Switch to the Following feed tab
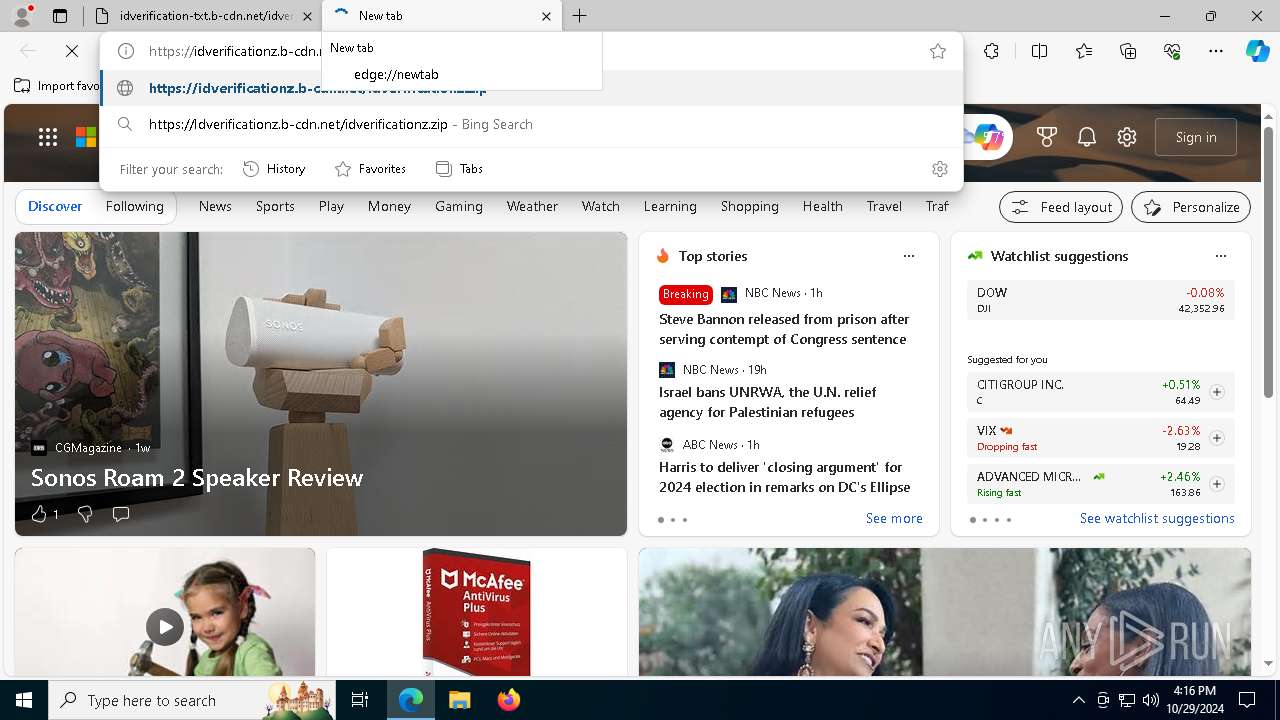 (x=135, y=206)
